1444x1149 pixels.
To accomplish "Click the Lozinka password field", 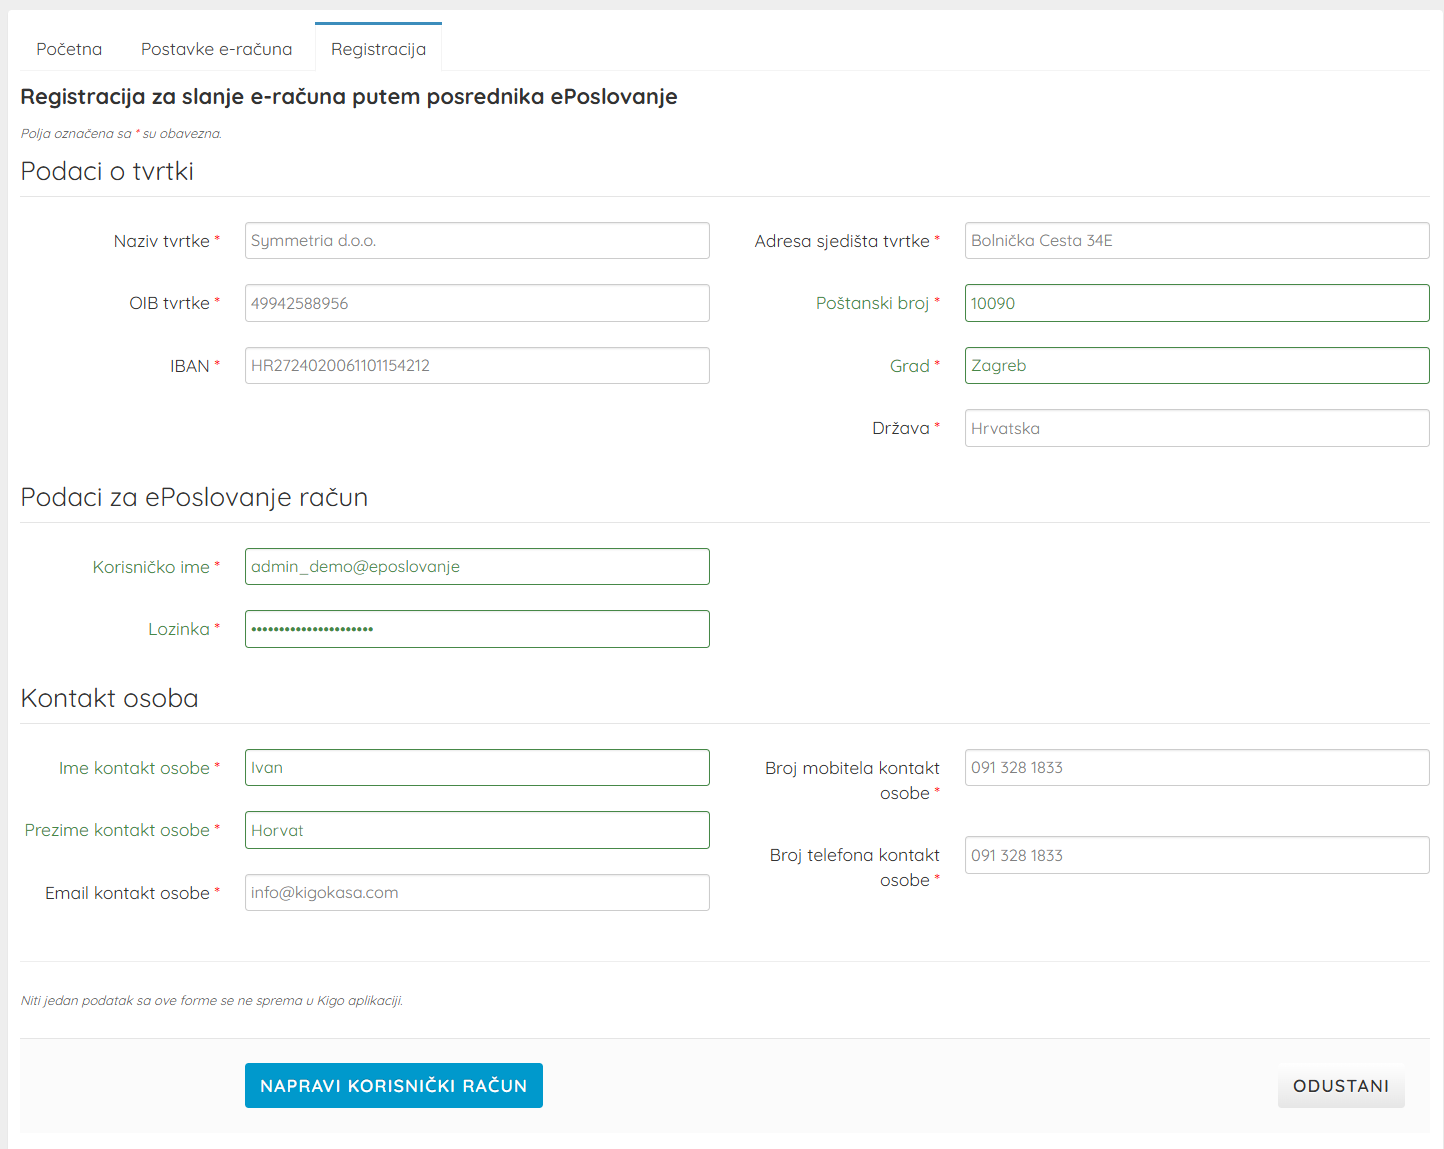I will tap(477, 629).
